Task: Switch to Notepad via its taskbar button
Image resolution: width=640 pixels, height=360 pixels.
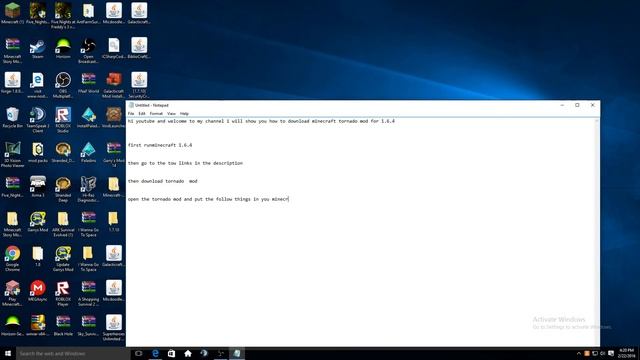Action: (x=237, y=353)
